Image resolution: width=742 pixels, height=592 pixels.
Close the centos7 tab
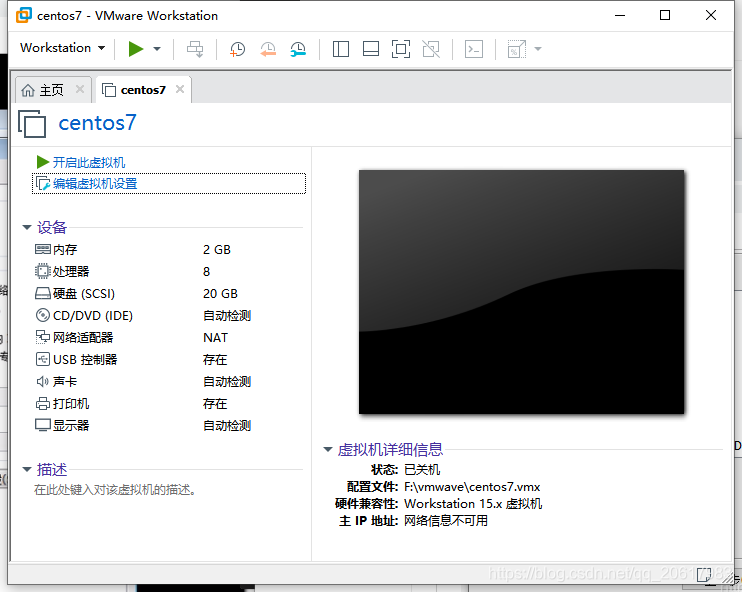pos(180,89)
